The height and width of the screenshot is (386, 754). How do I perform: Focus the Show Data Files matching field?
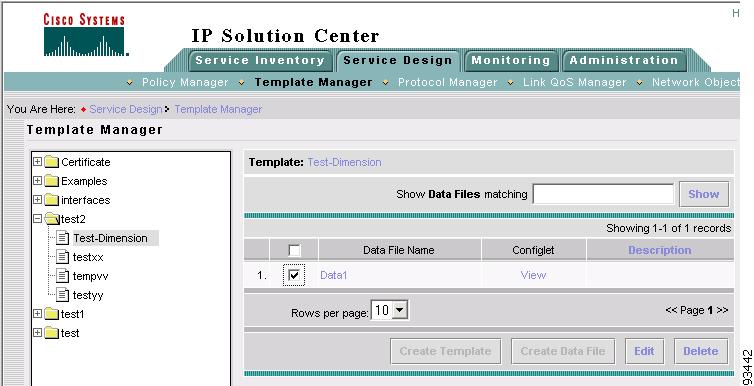pyautogui.click(x=603, y=194)
